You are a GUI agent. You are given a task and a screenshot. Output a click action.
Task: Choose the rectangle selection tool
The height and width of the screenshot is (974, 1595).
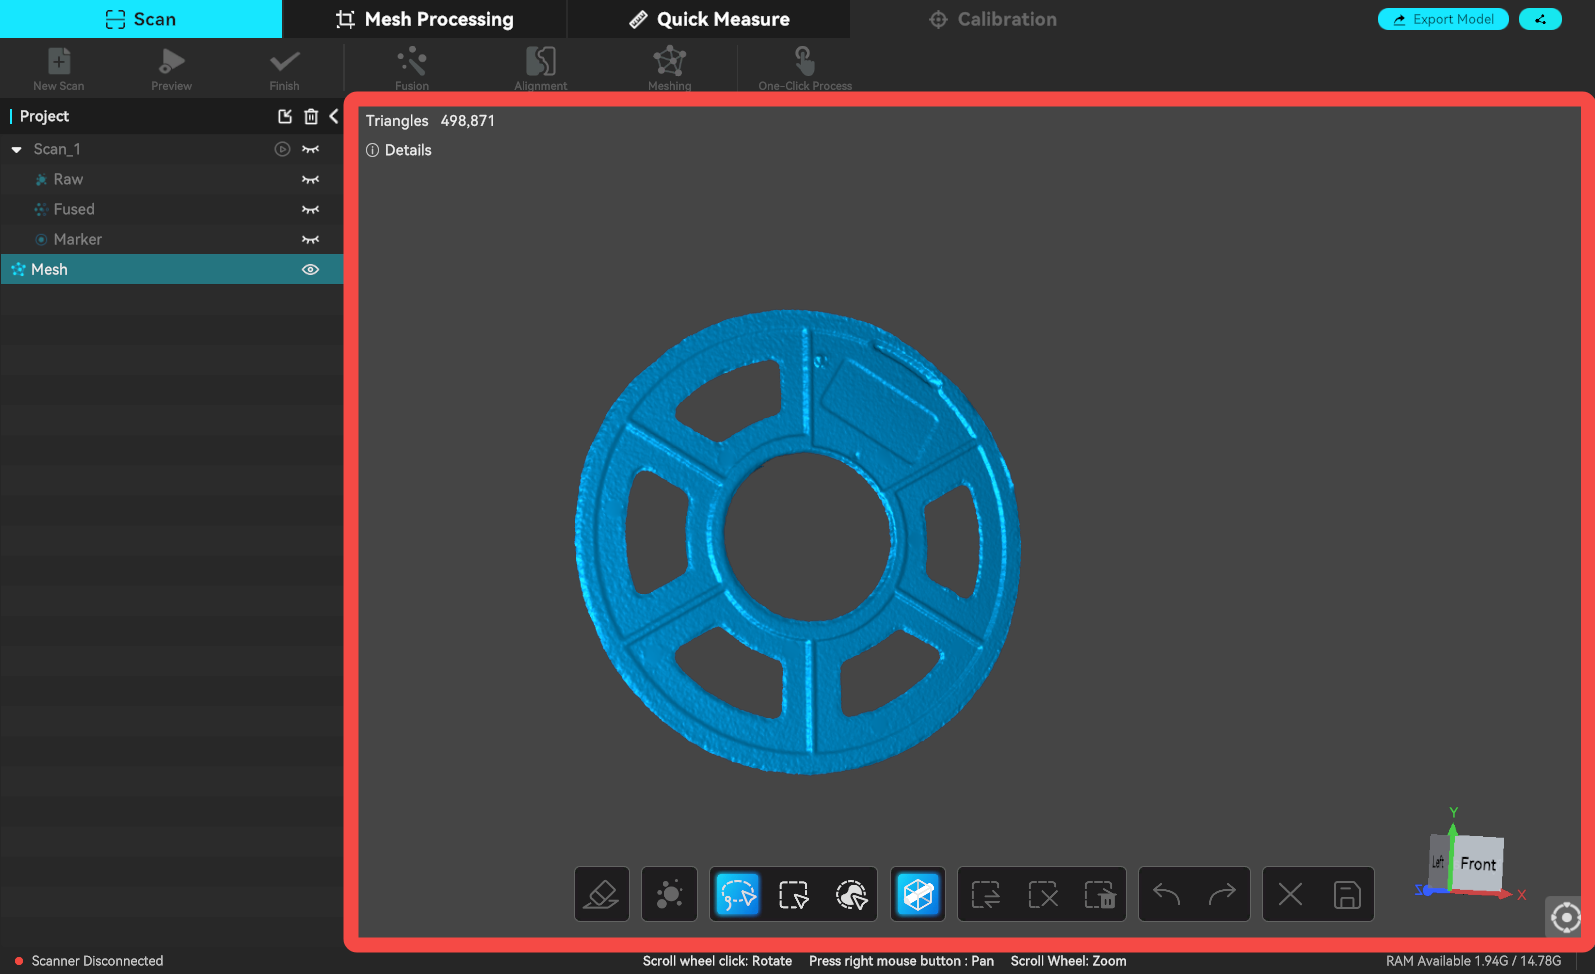tap(794, 894)
